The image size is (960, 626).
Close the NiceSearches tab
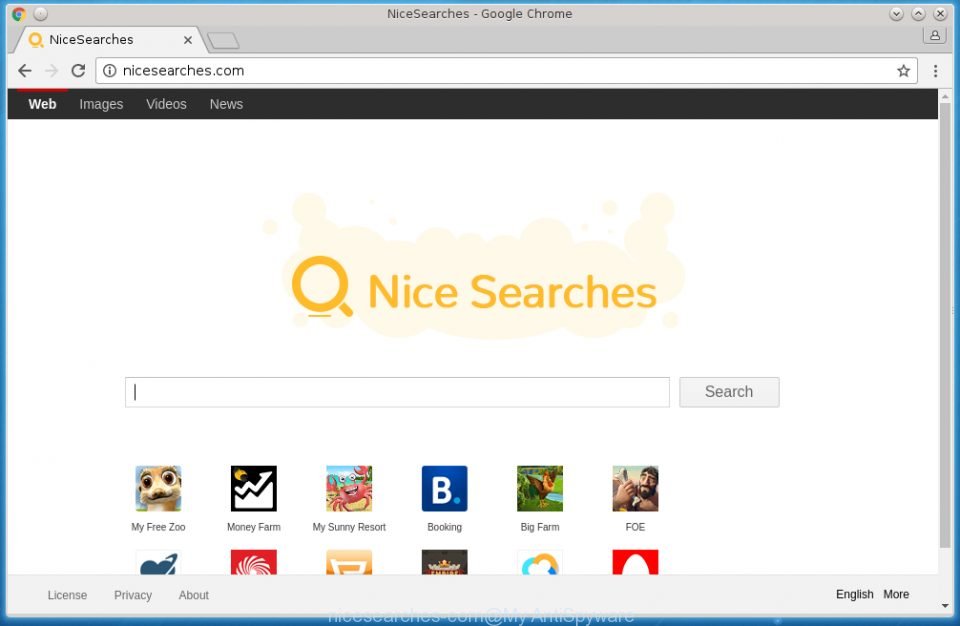(188, 40)
